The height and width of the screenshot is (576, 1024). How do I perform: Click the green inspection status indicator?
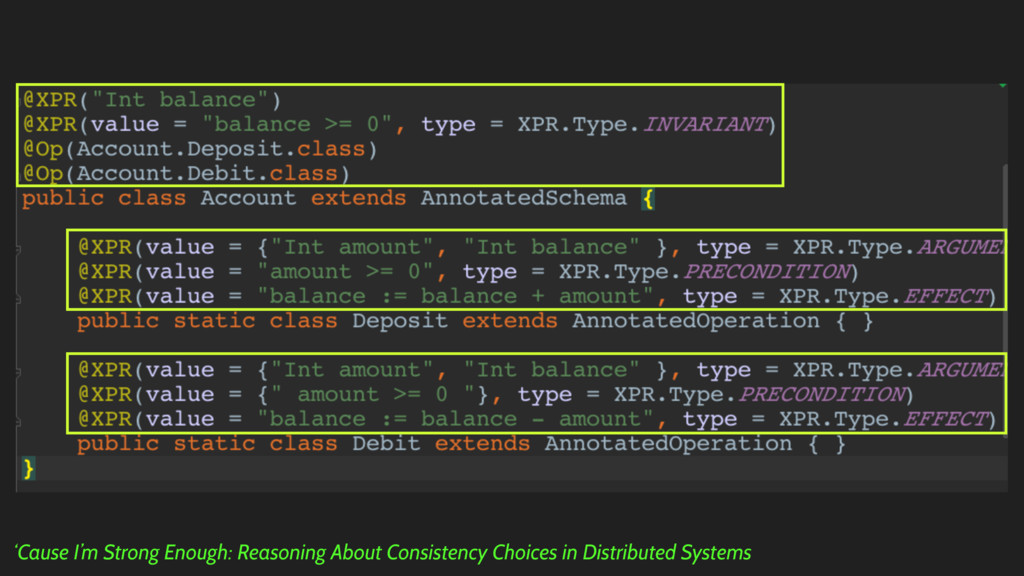[1002, 87]
